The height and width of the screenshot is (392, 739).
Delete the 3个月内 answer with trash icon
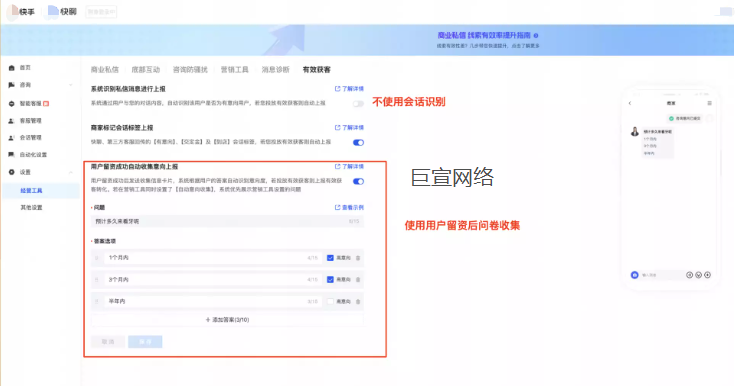click(x=358, y=280)
